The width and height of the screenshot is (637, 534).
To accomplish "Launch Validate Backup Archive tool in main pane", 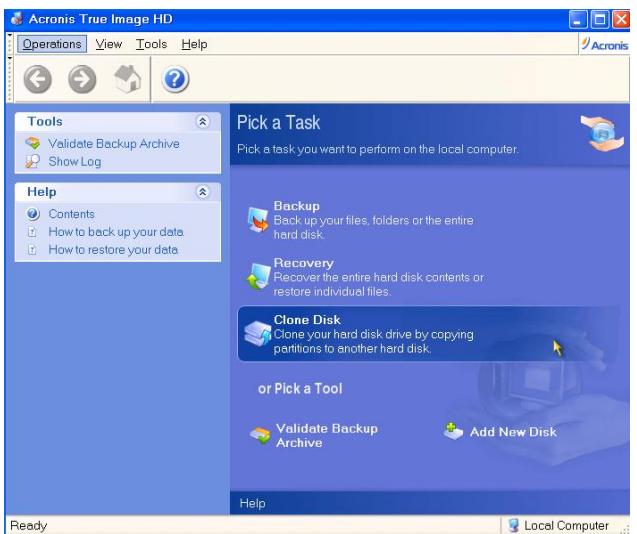I will tap(314, 435).
